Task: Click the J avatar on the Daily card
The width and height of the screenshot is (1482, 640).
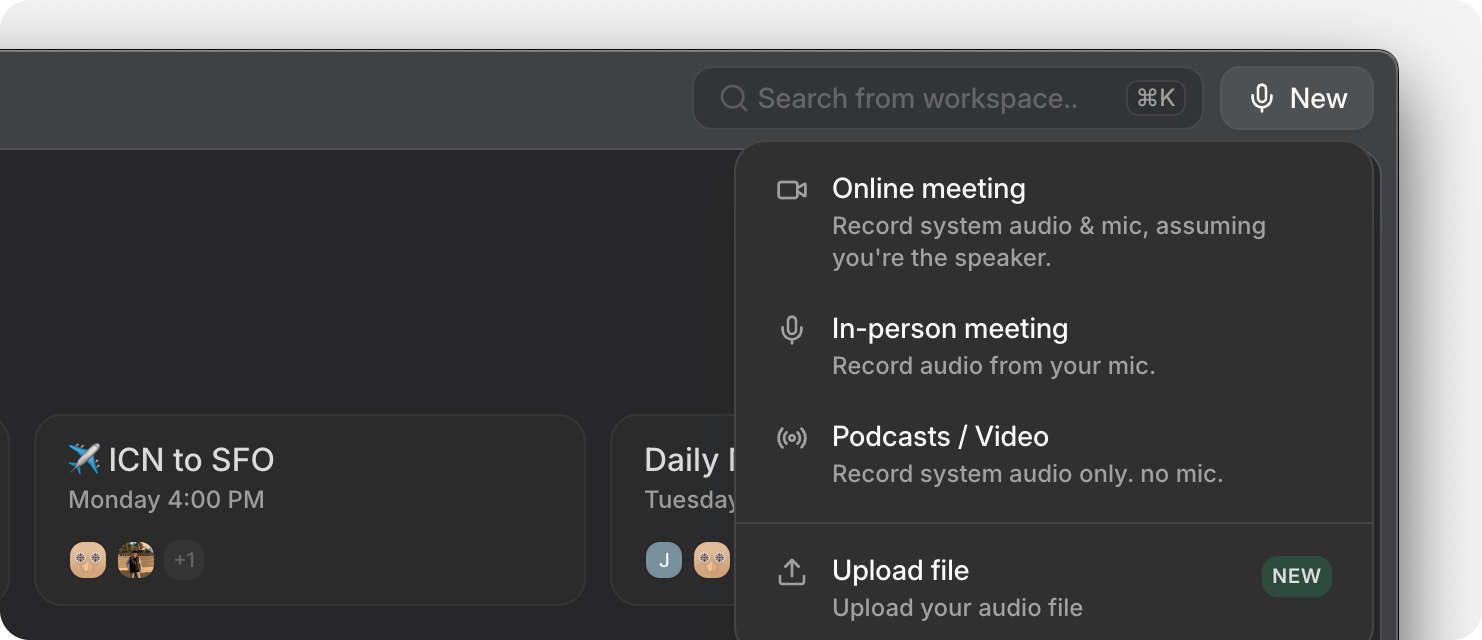Action: [663, 560]
